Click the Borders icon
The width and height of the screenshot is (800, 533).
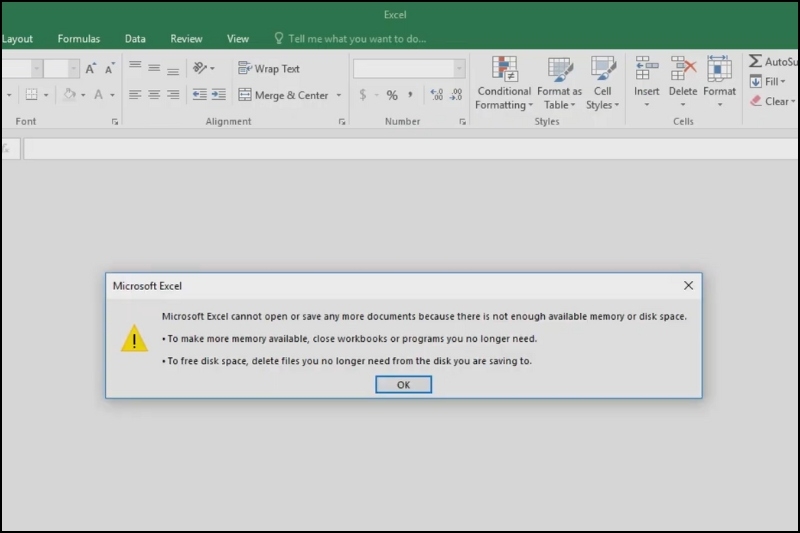pos(32,95)
